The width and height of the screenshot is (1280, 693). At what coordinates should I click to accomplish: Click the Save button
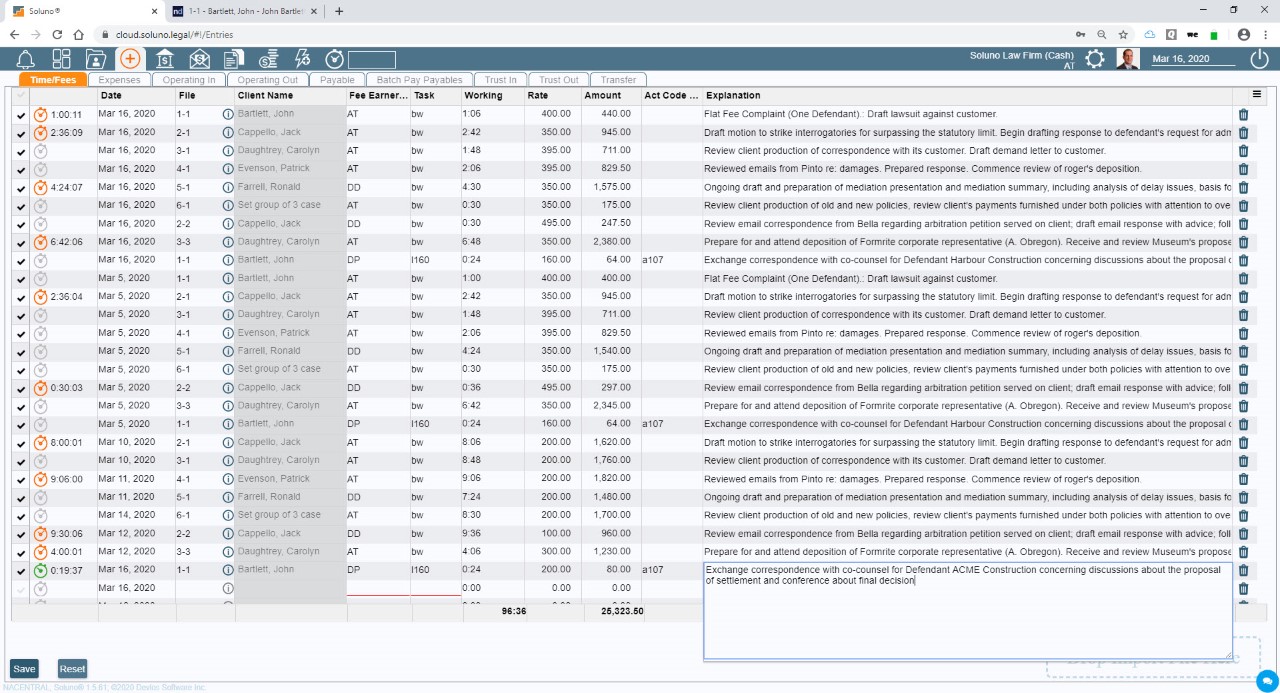pyautogui.click(x=23, y=668)
